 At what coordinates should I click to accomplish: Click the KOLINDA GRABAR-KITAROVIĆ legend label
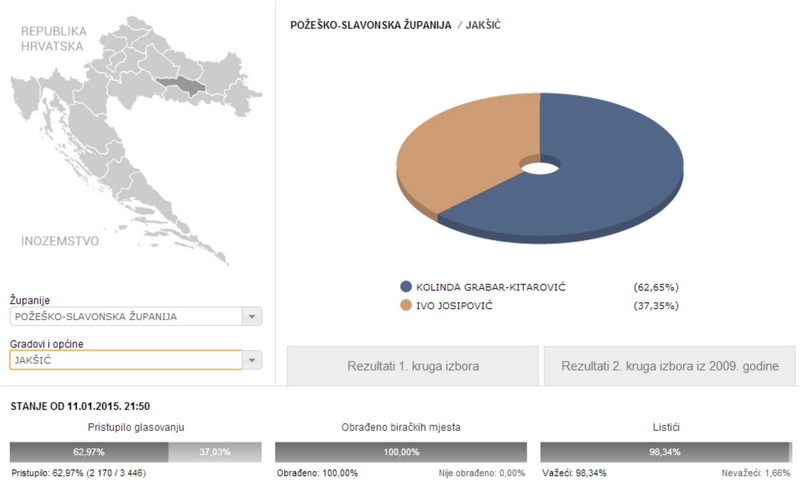pos(491,287)
